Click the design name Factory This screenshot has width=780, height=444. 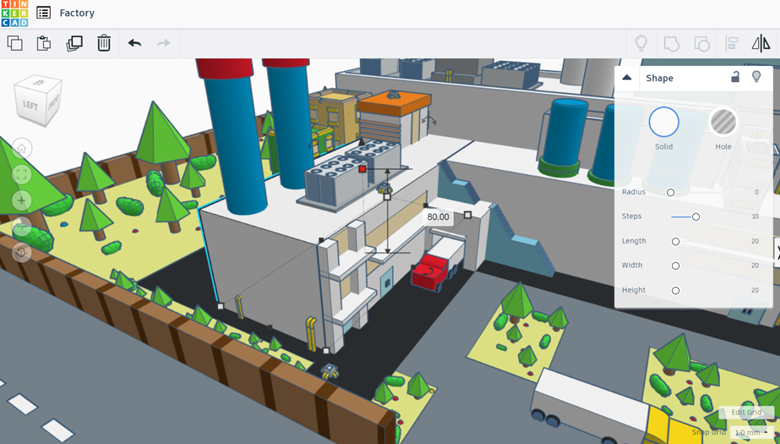77,13
